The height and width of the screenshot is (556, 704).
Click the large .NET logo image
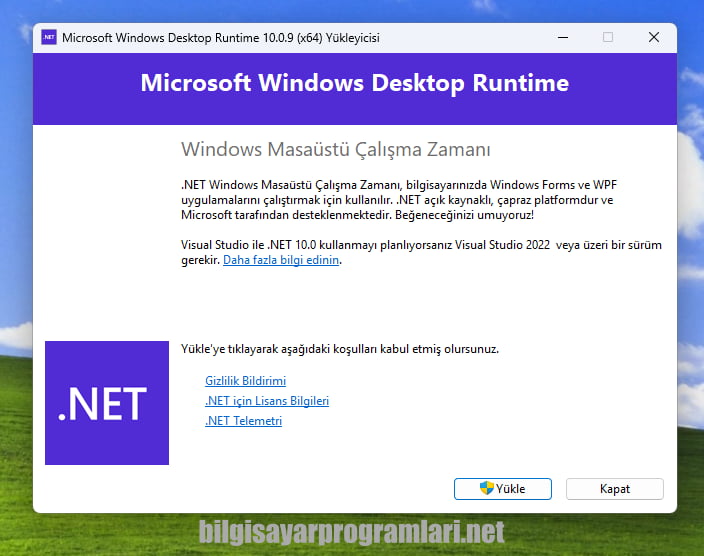point(107,403)
